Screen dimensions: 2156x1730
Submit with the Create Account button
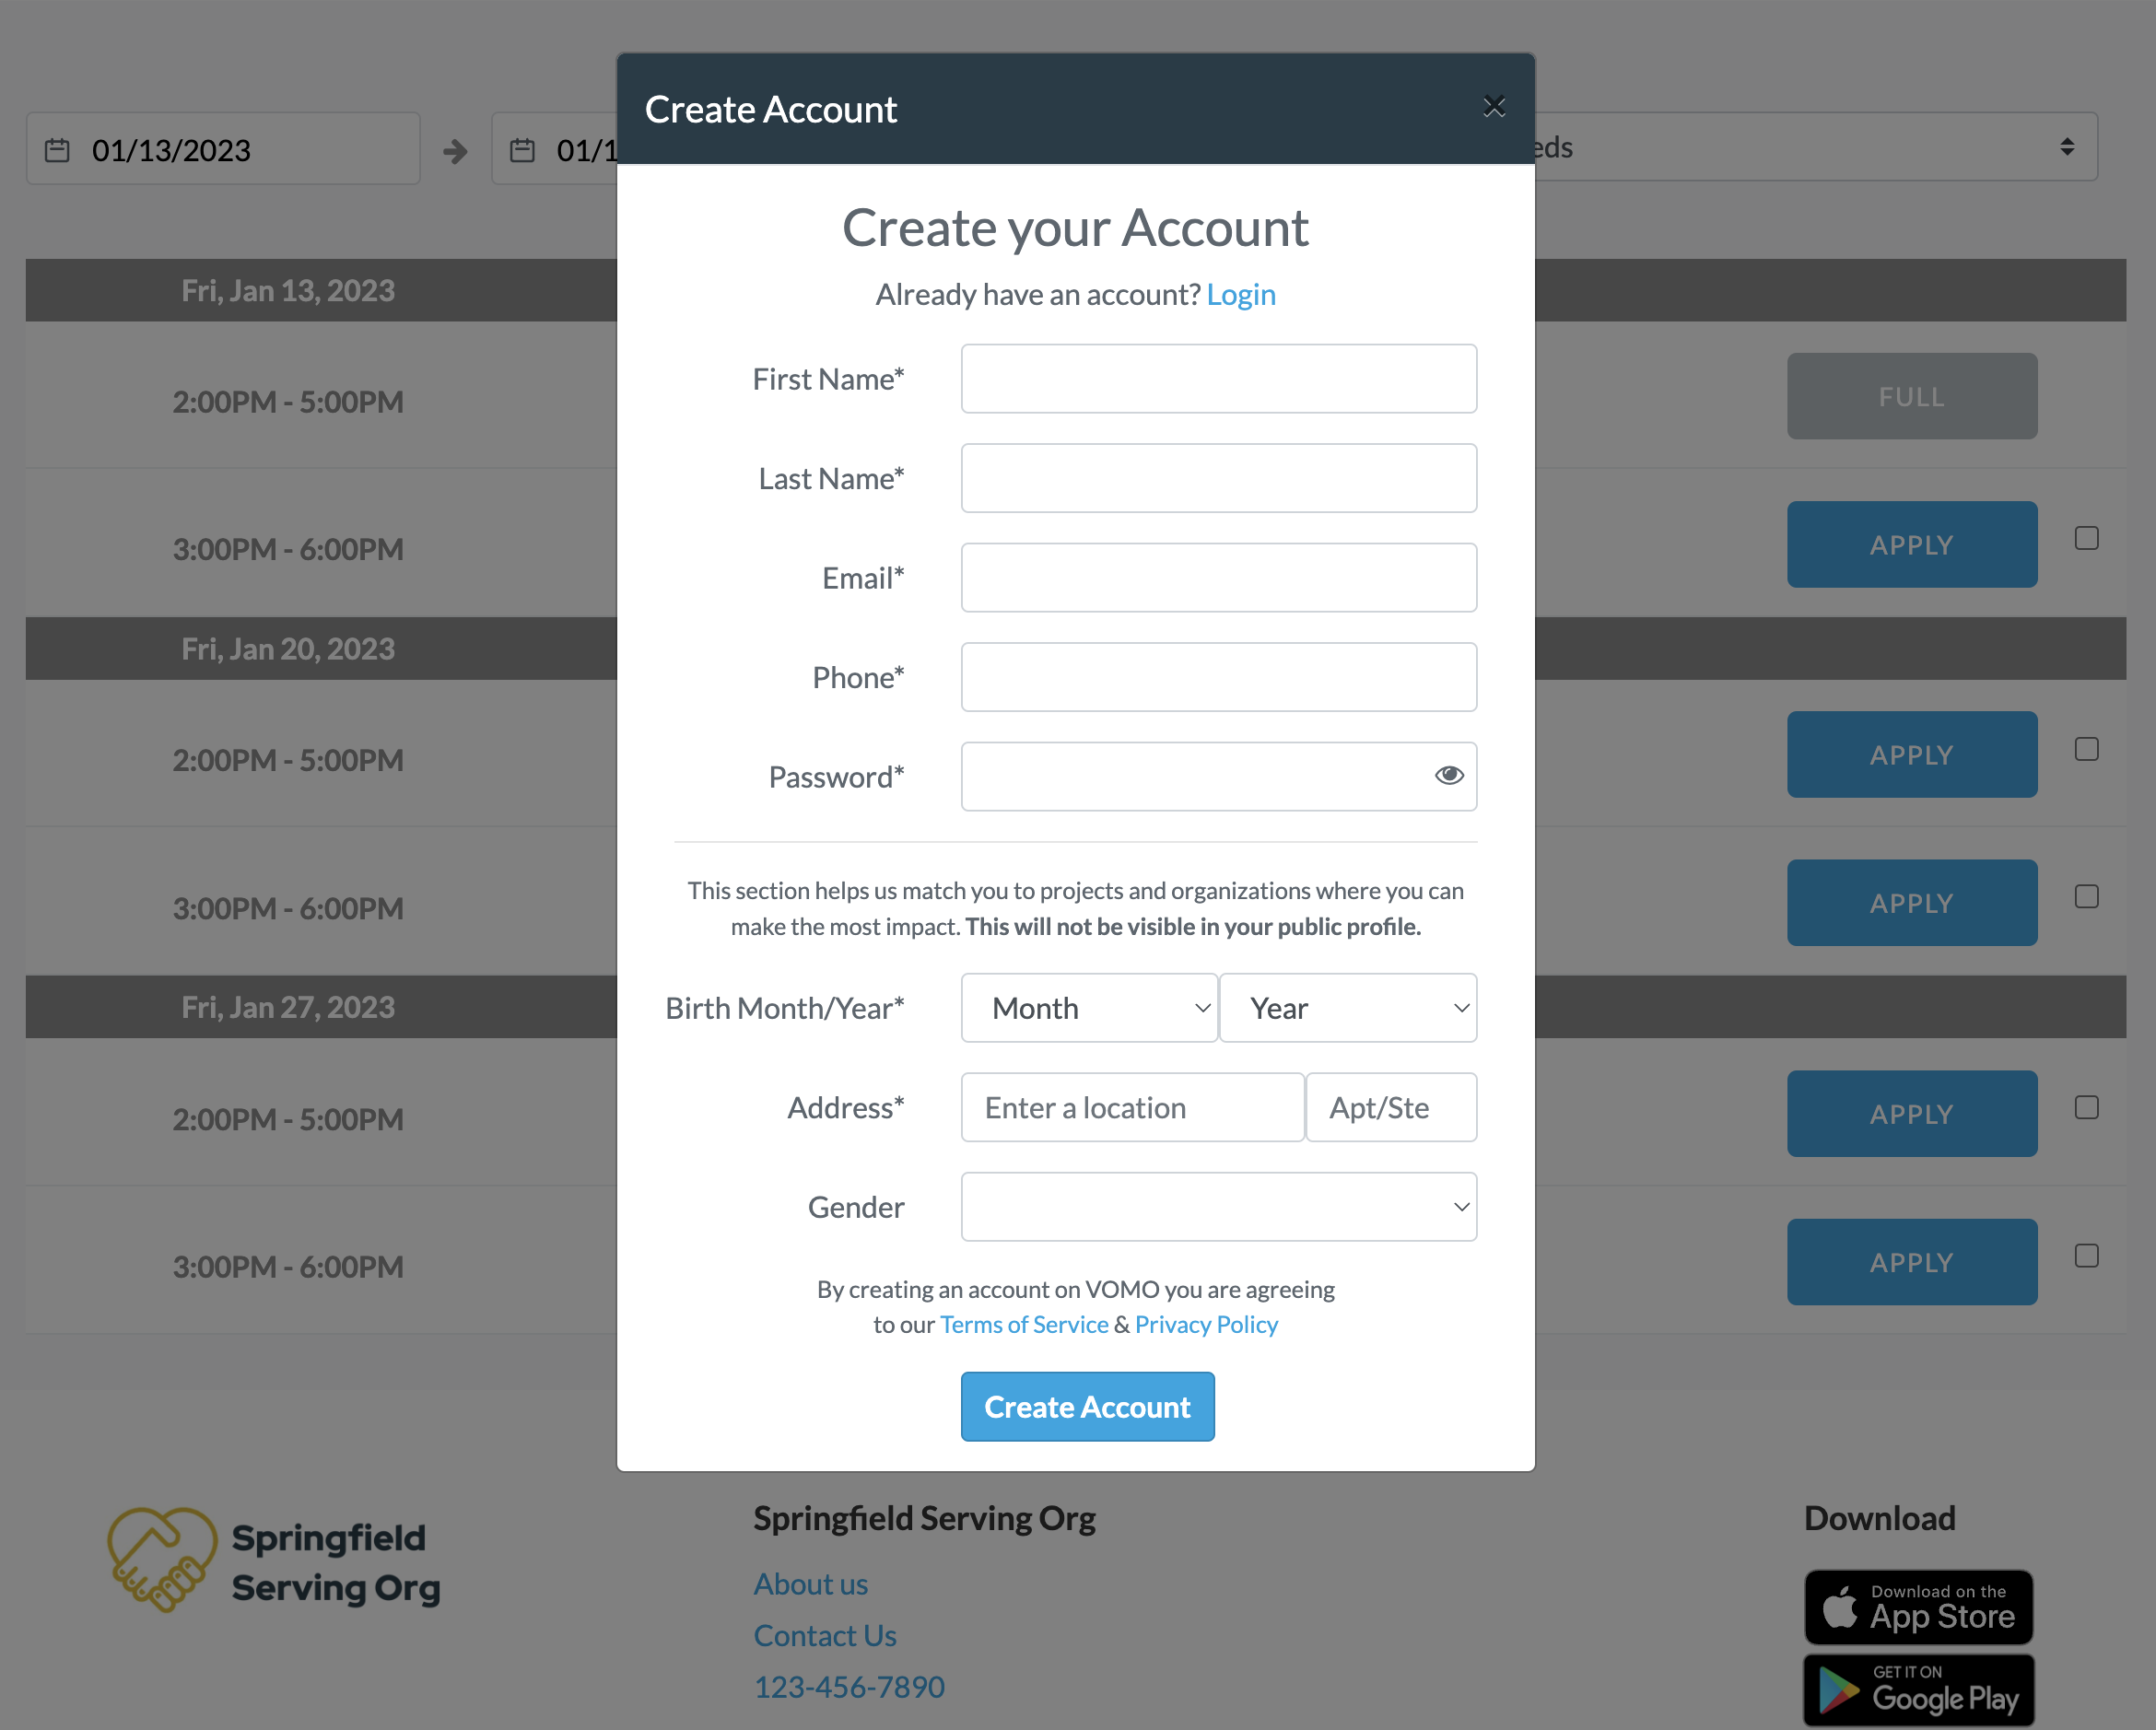(x=1088, y=1407)
